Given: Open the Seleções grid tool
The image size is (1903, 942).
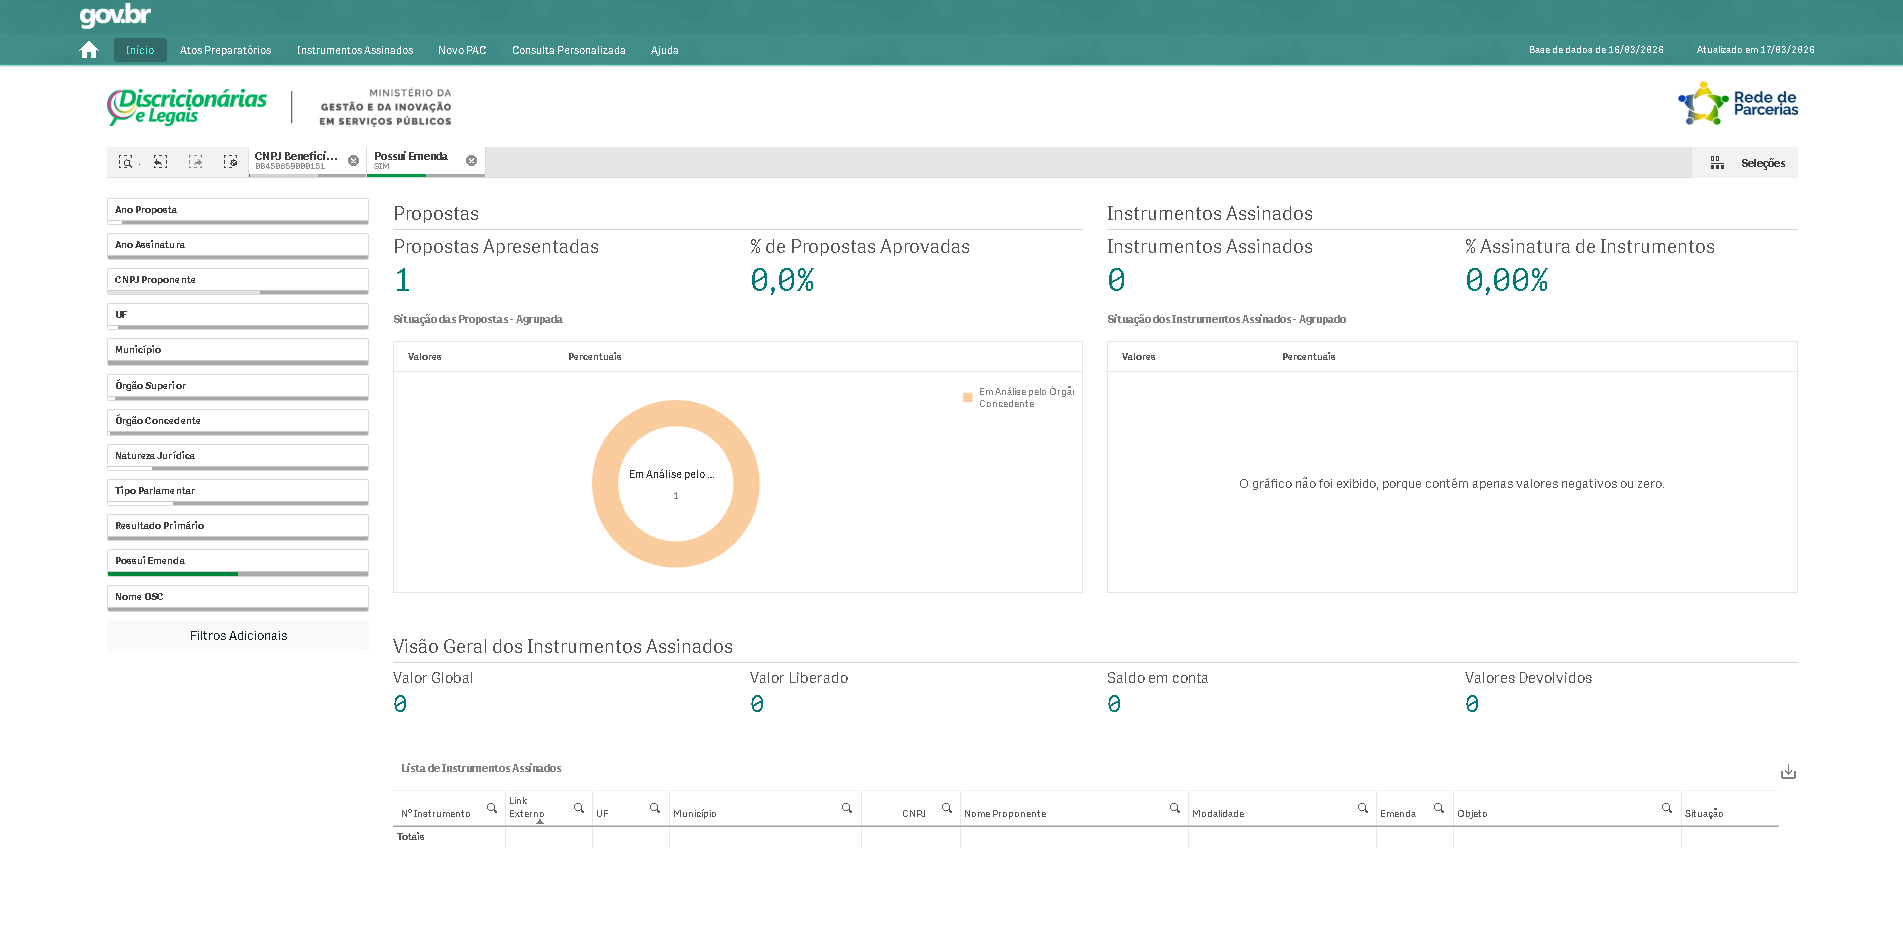Looking at the screenshot, I should (x=1745, y=163).
